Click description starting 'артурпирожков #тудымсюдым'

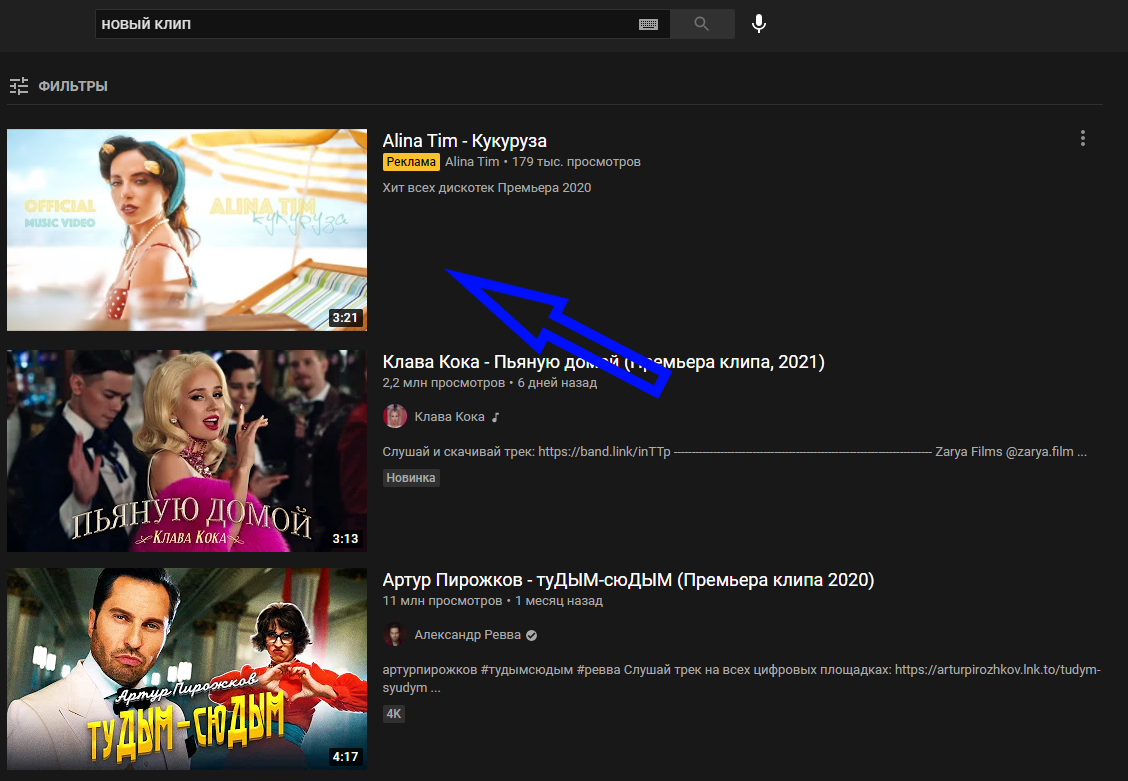[x=742, y=678]
